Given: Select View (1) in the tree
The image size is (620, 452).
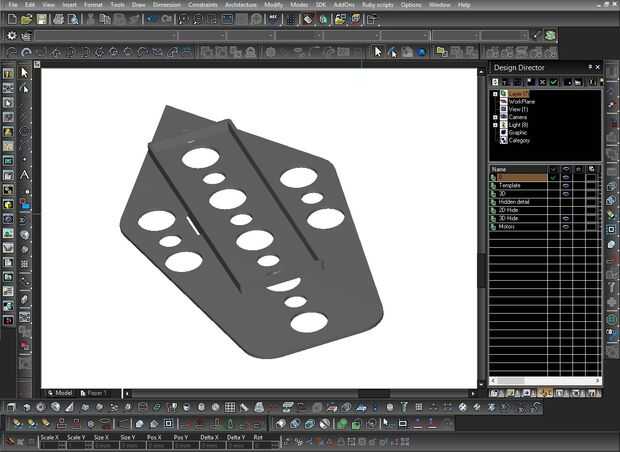Looking at the screenshot, I should pos(518,110).
